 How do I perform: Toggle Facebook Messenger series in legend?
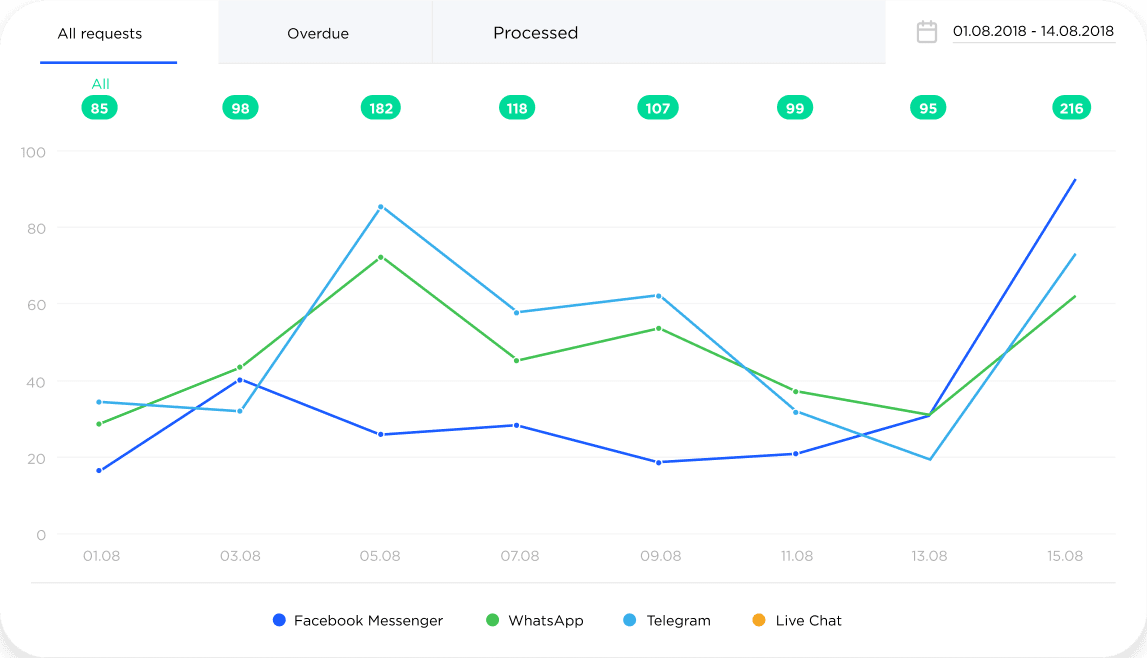pyautogui.click(x=367, y=620)
